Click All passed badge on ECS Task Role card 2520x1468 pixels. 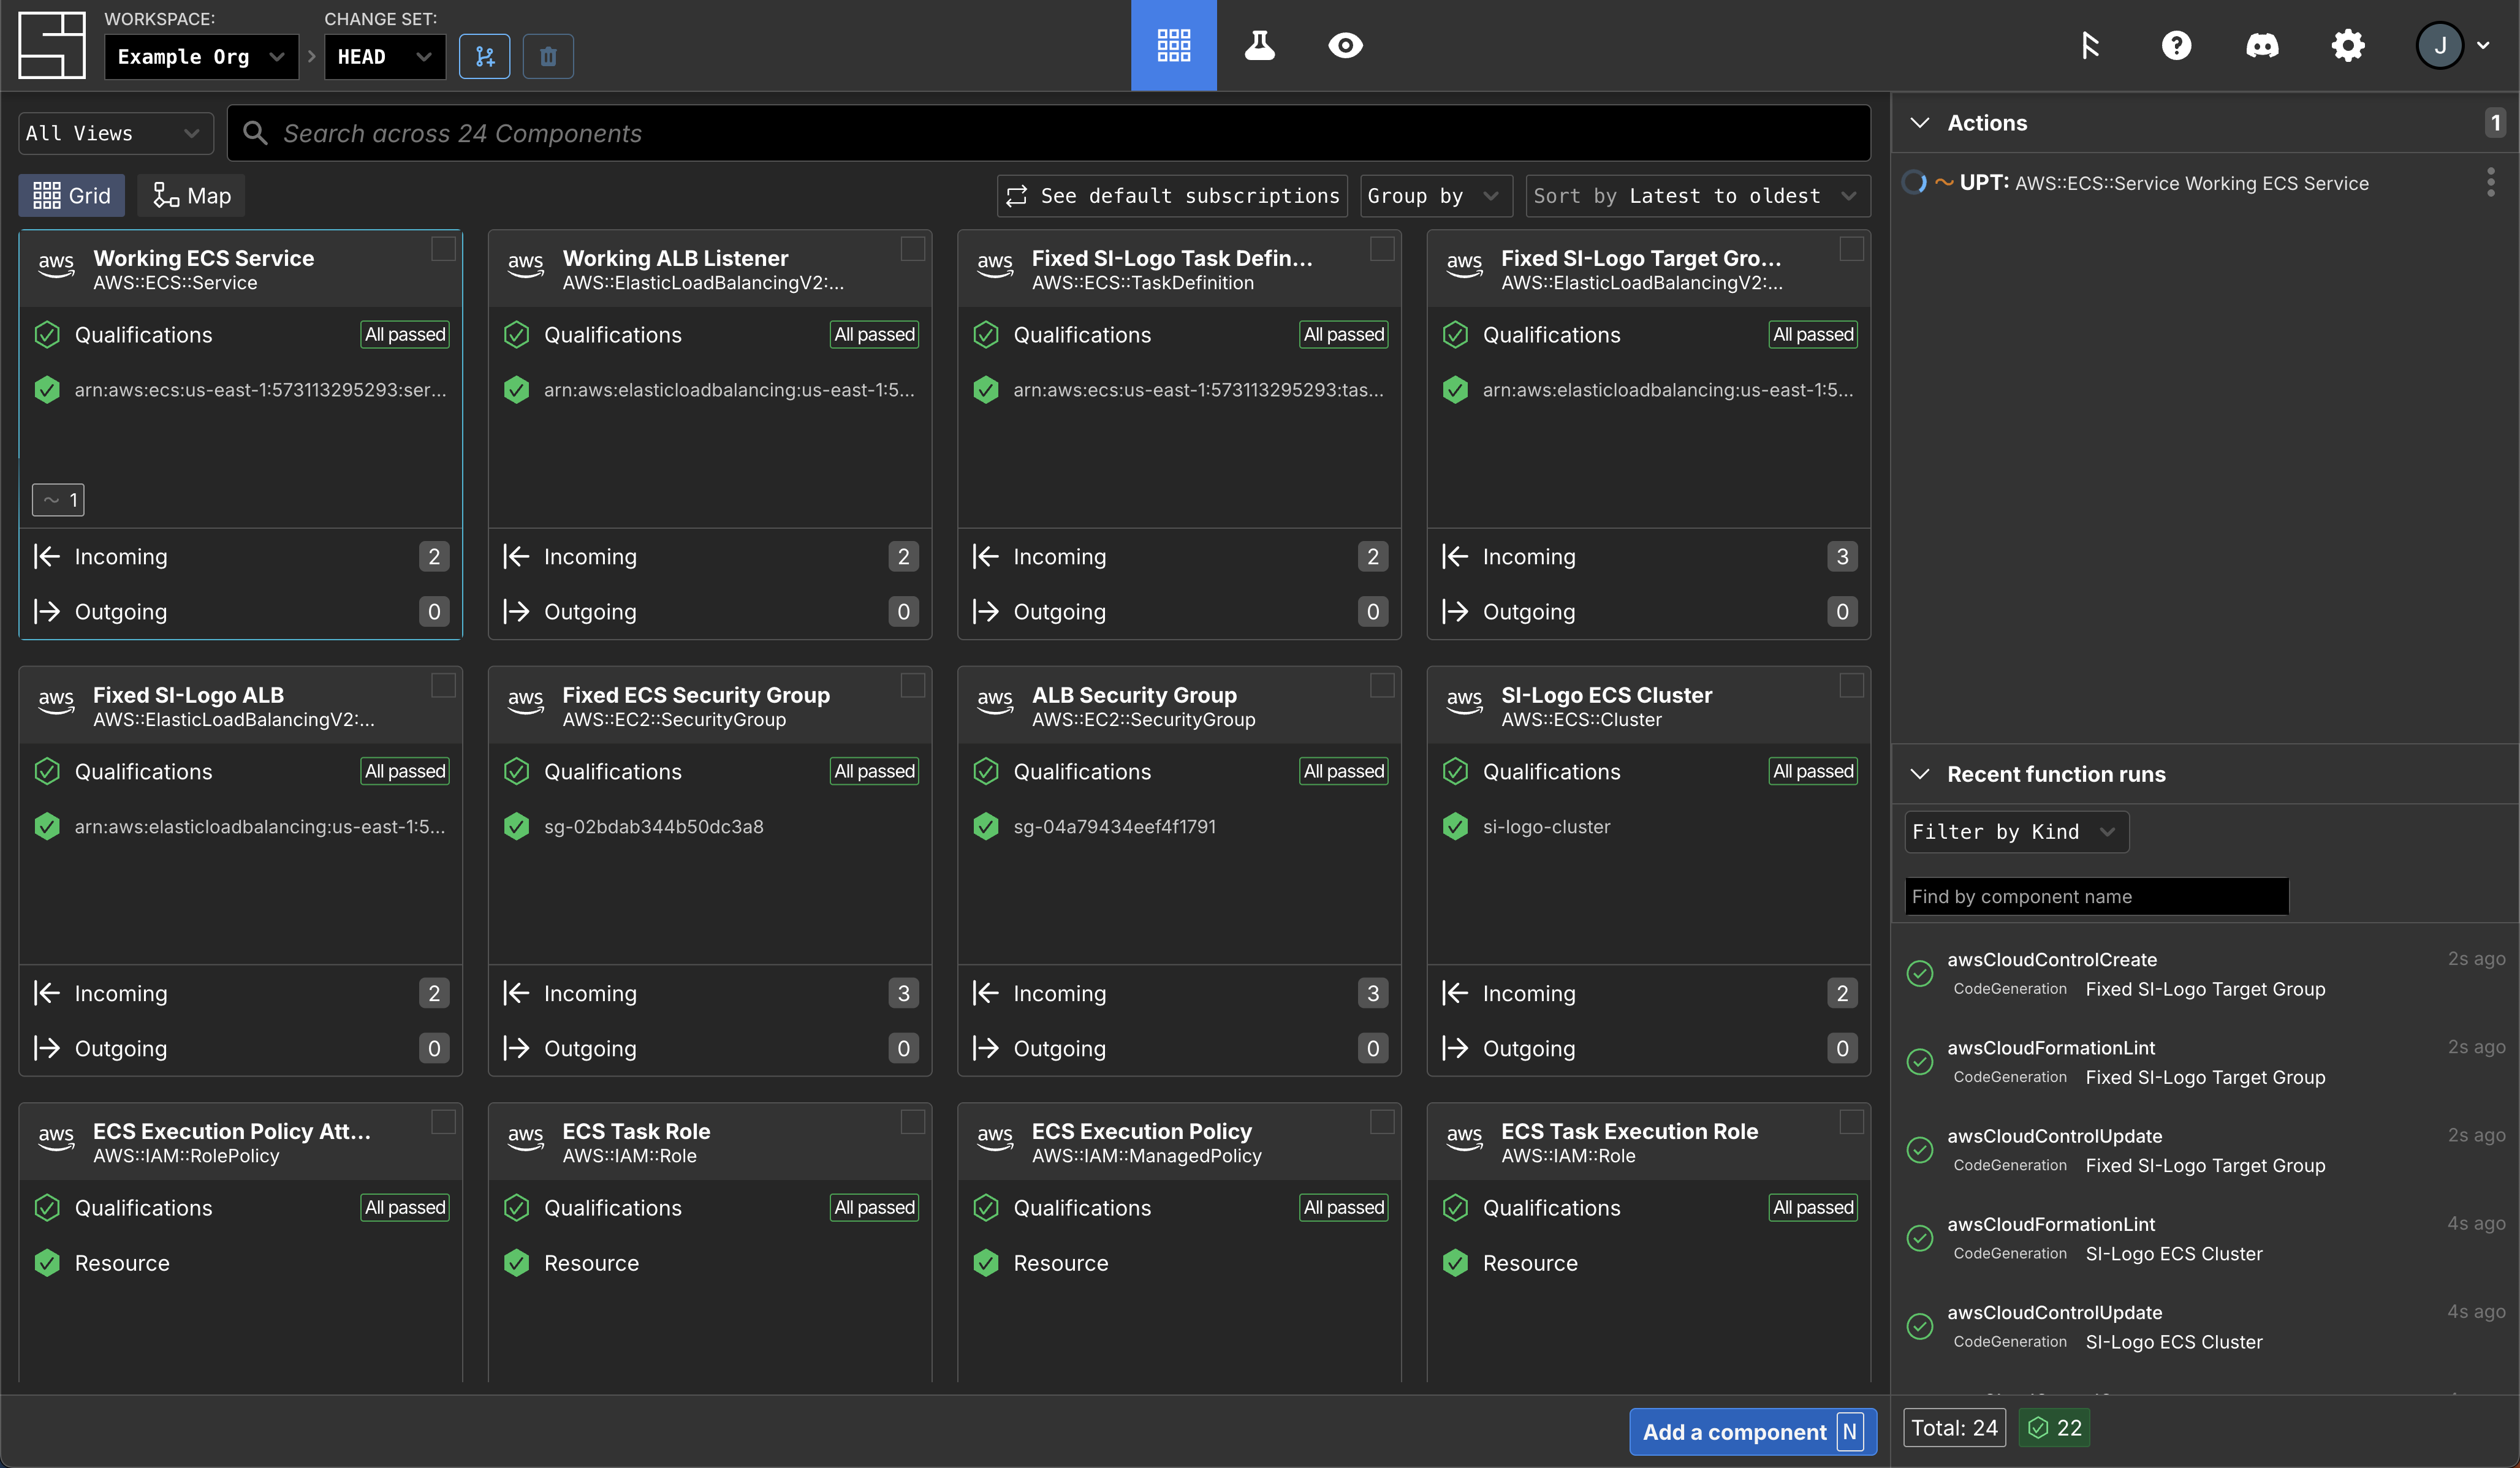pyautogui.click(x=874, y=1207)
